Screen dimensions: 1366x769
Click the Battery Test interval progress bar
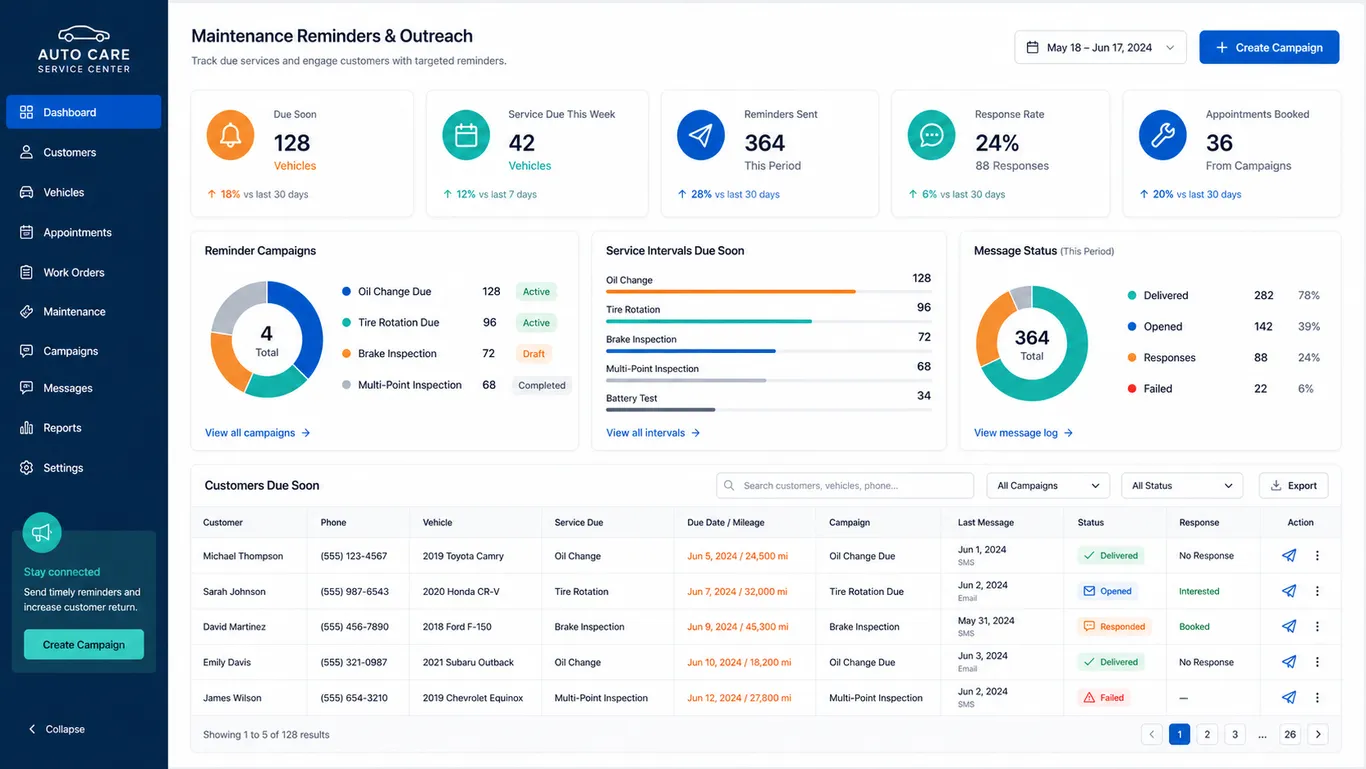tap(768, 410)
